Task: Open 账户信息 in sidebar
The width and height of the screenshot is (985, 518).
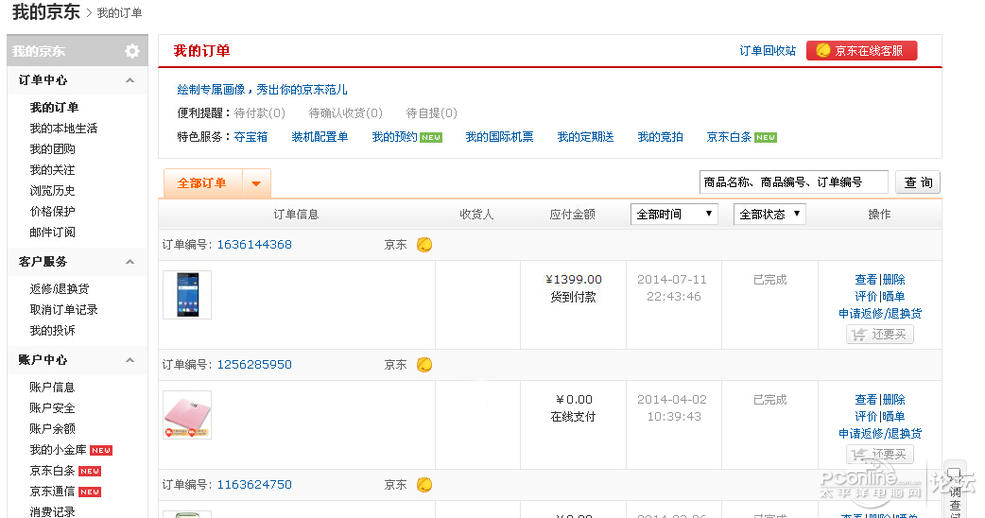Action: (52, 387)
